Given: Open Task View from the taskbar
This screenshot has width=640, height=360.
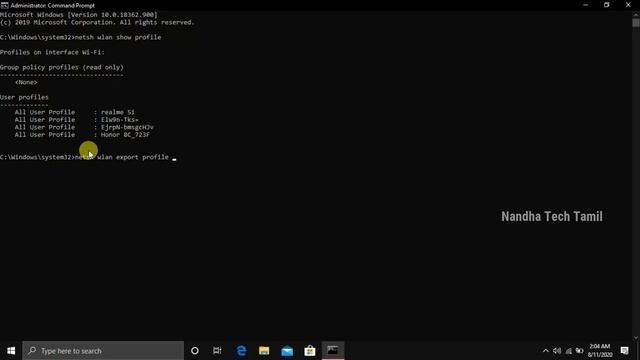Looking at the screenshot, I should (217, 351).
